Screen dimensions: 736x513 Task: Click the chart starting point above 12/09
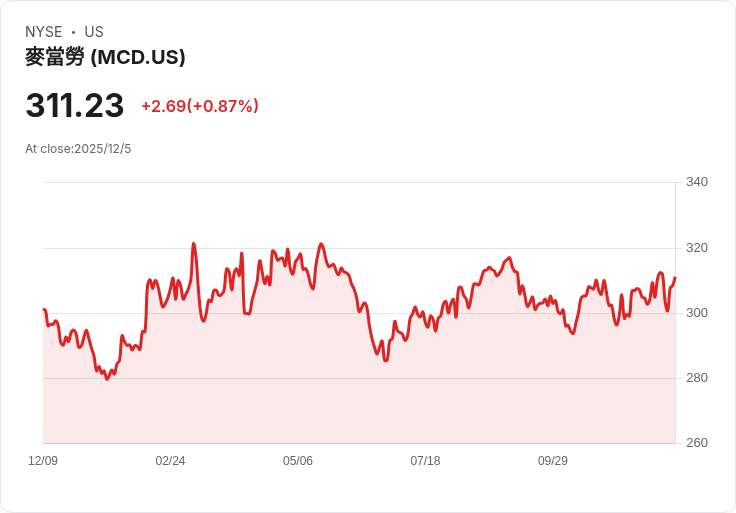pyautogui.click(x=44, y=309)
